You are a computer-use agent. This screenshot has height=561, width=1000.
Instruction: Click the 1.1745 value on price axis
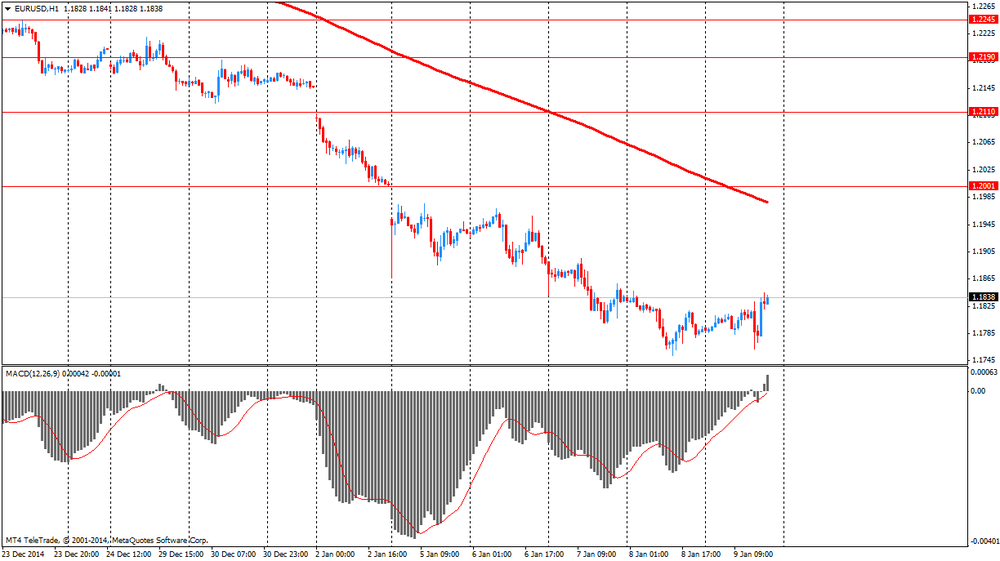pos(983,360)
